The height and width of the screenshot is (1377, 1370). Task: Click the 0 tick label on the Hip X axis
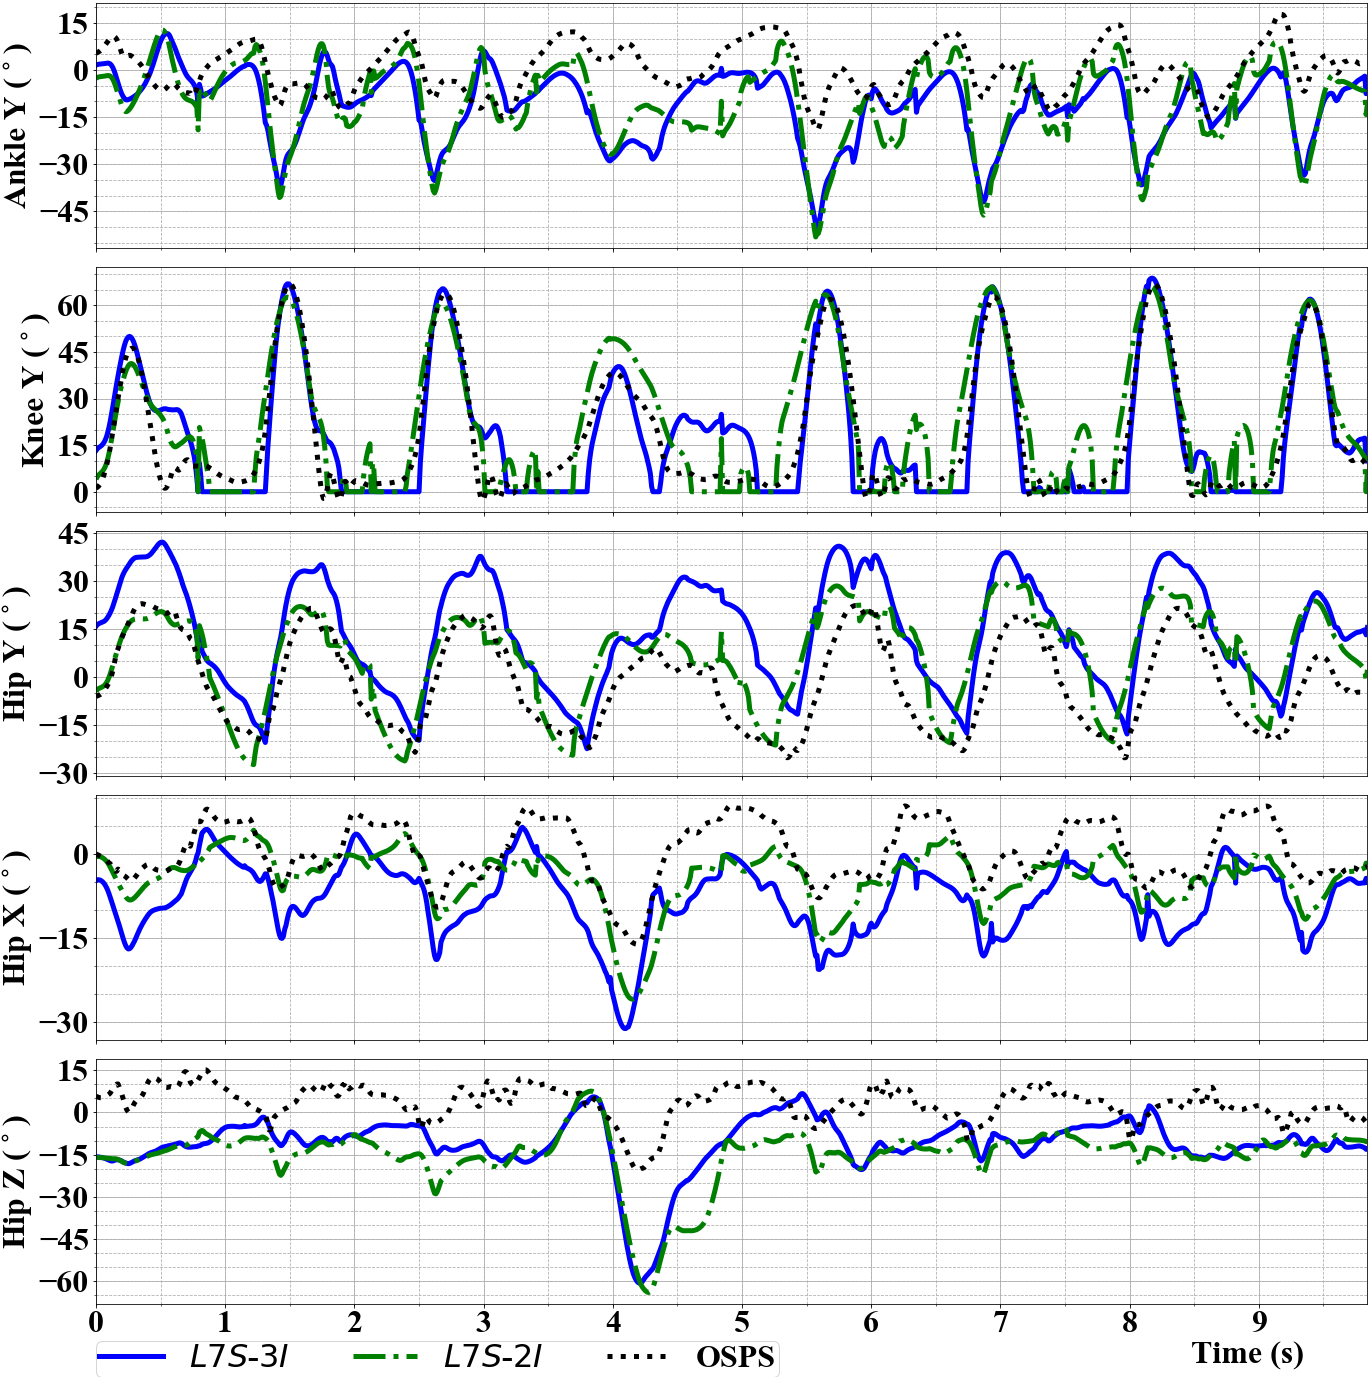81,855
